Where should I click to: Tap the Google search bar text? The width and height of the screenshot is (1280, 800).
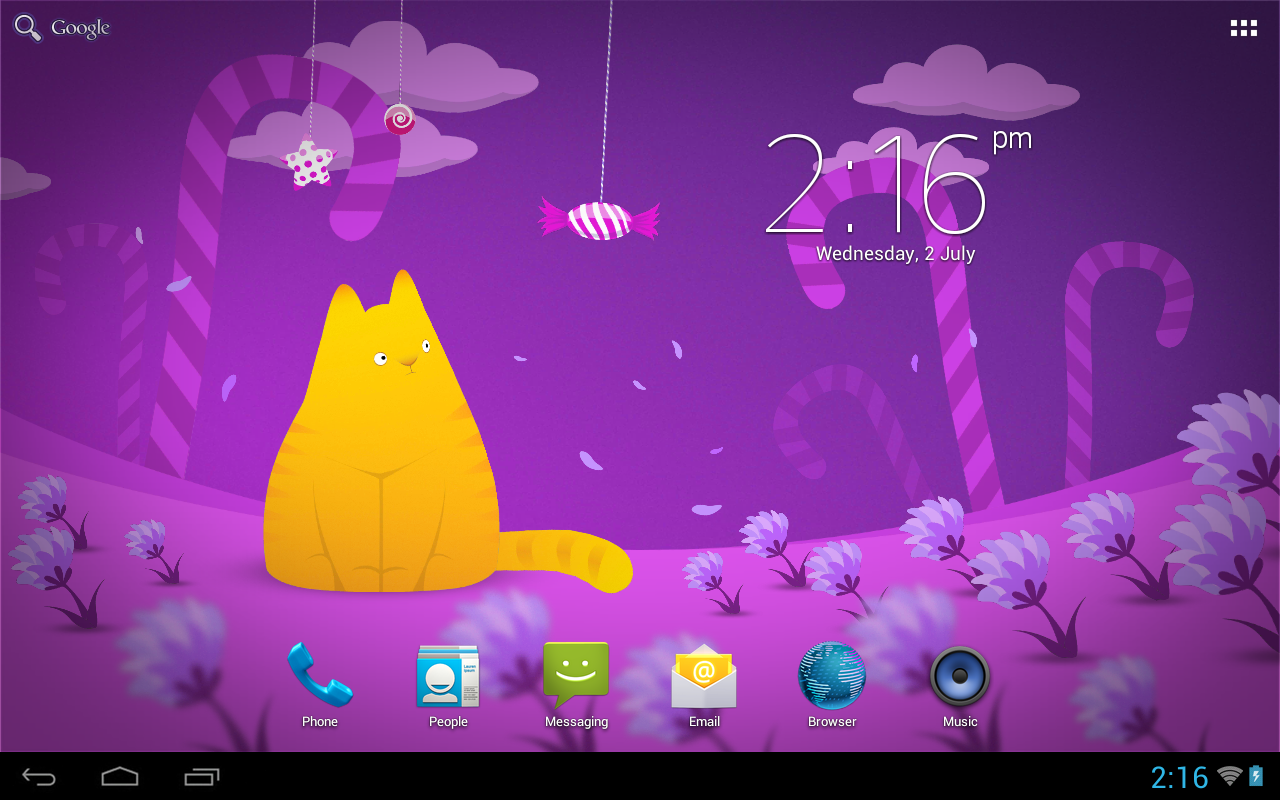(80, 28)
